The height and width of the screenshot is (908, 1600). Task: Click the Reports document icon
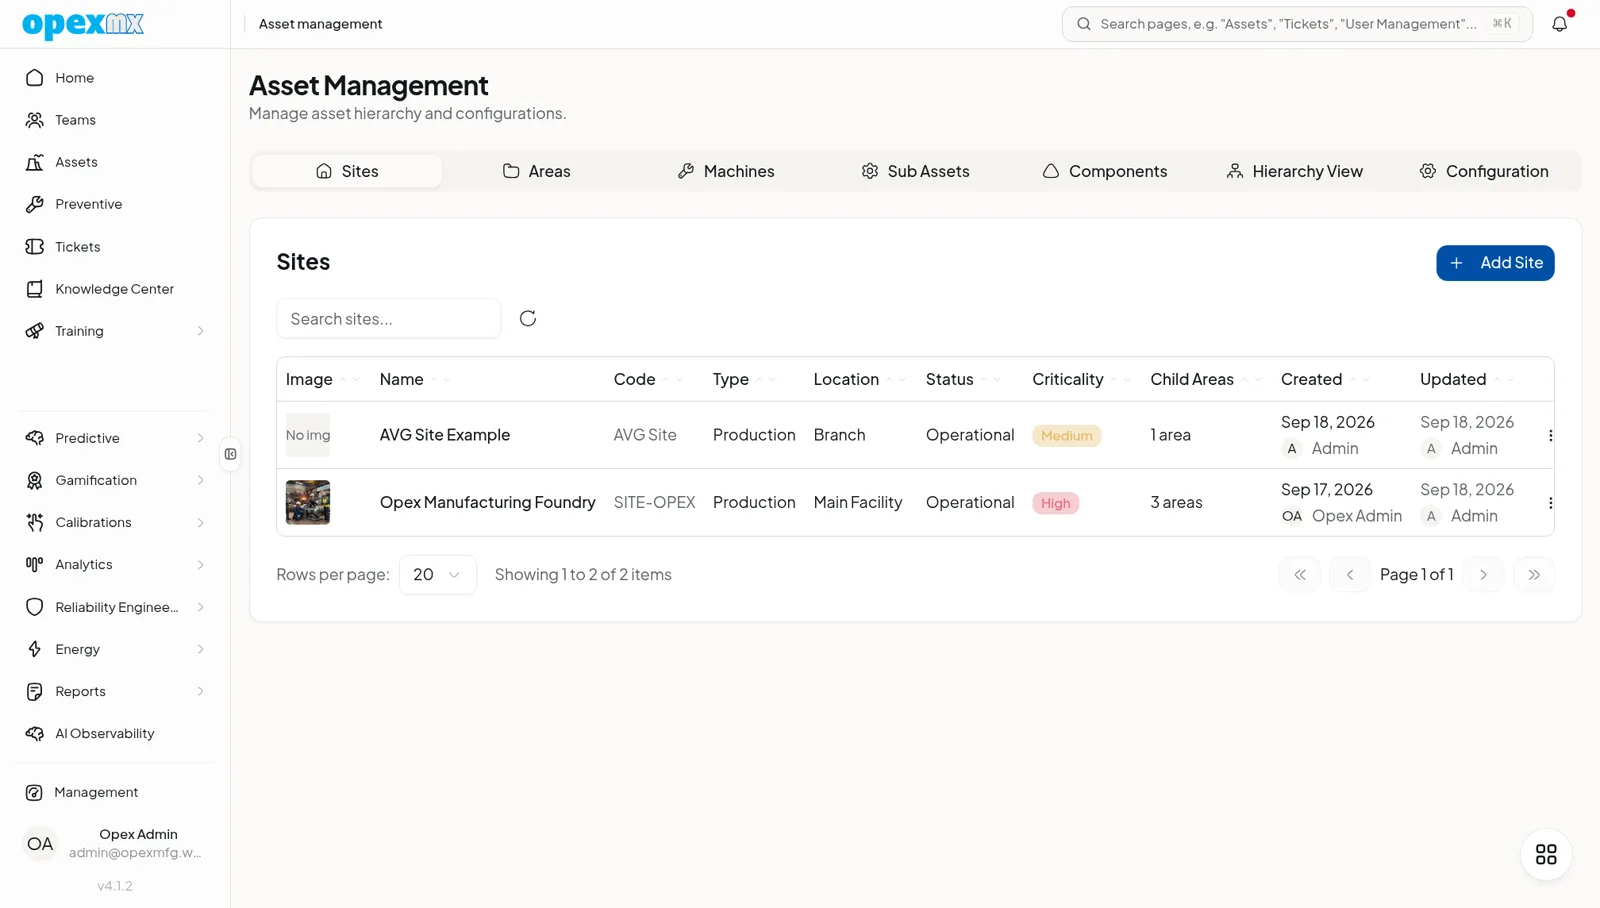pos(35,691)
